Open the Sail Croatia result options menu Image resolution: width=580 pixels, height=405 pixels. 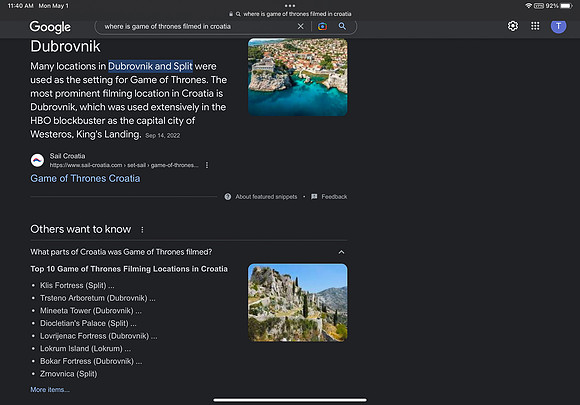pos(207,165)
